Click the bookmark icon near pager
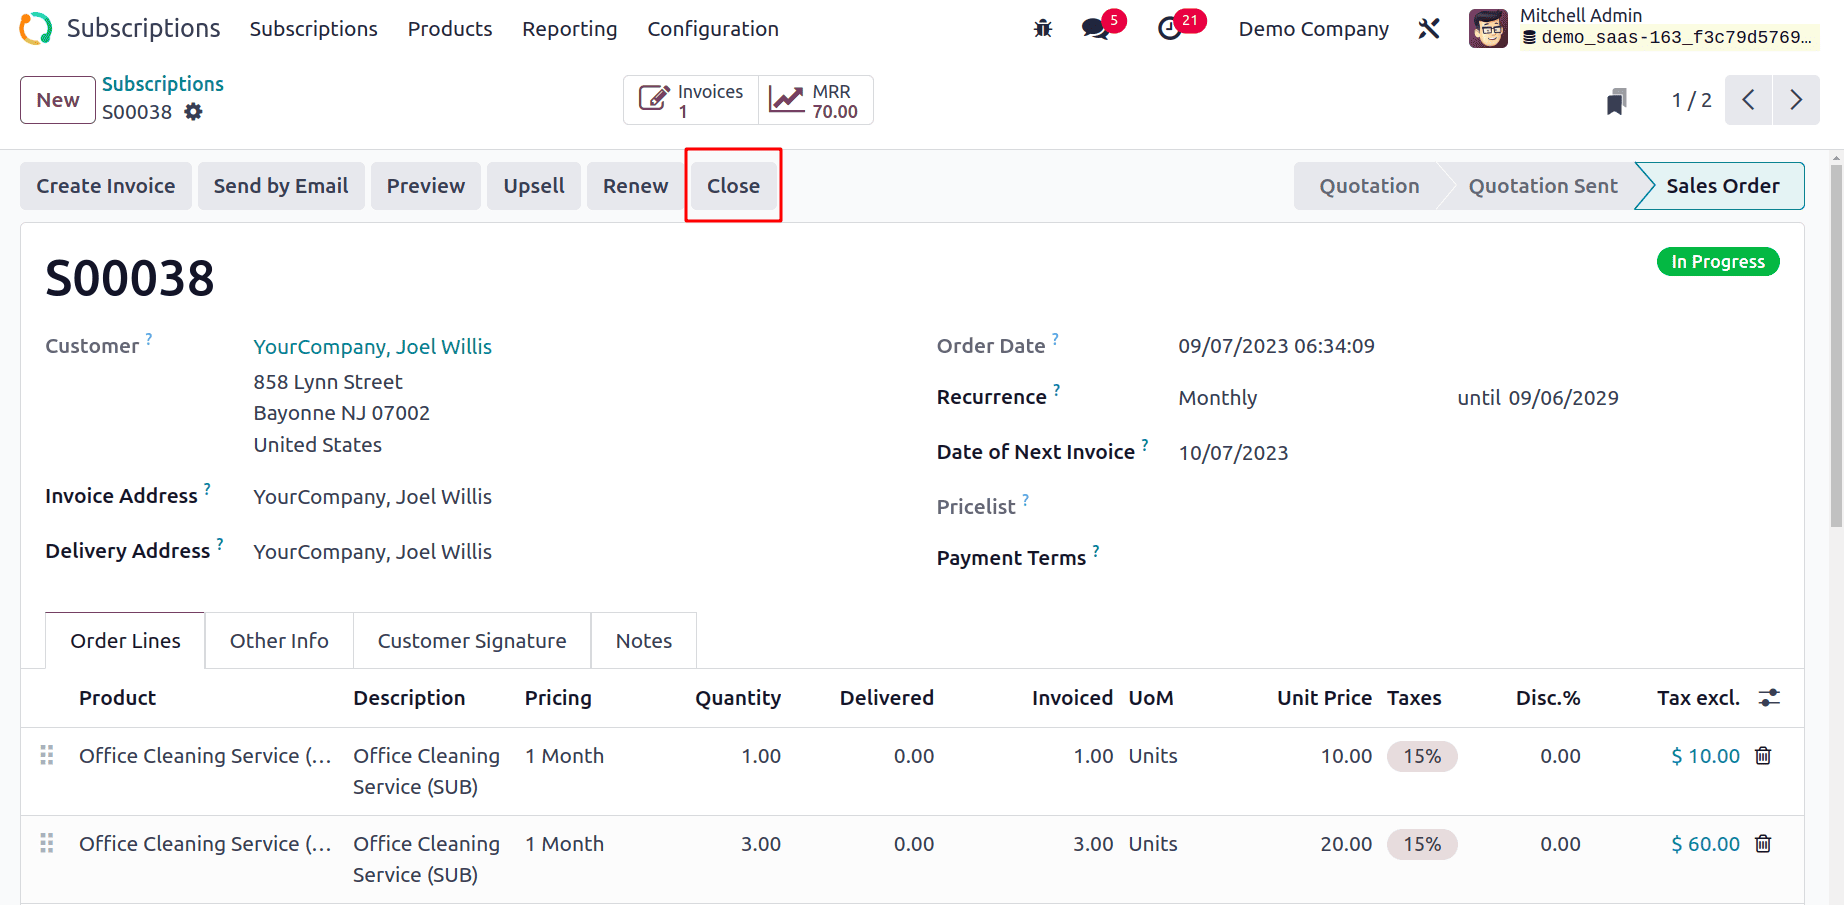This screenshot has height=905, width=1844. pos(1616,101)
